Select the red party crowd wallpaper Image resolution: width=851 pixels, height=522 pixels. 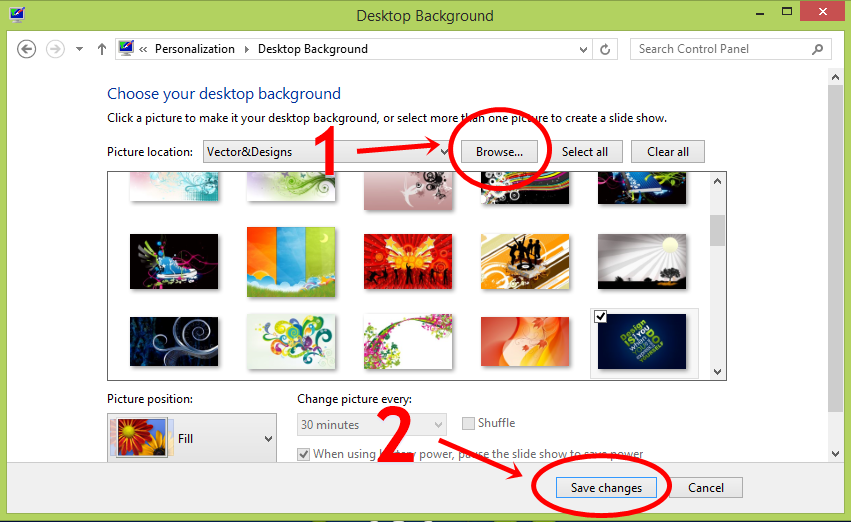pos(408,262)
